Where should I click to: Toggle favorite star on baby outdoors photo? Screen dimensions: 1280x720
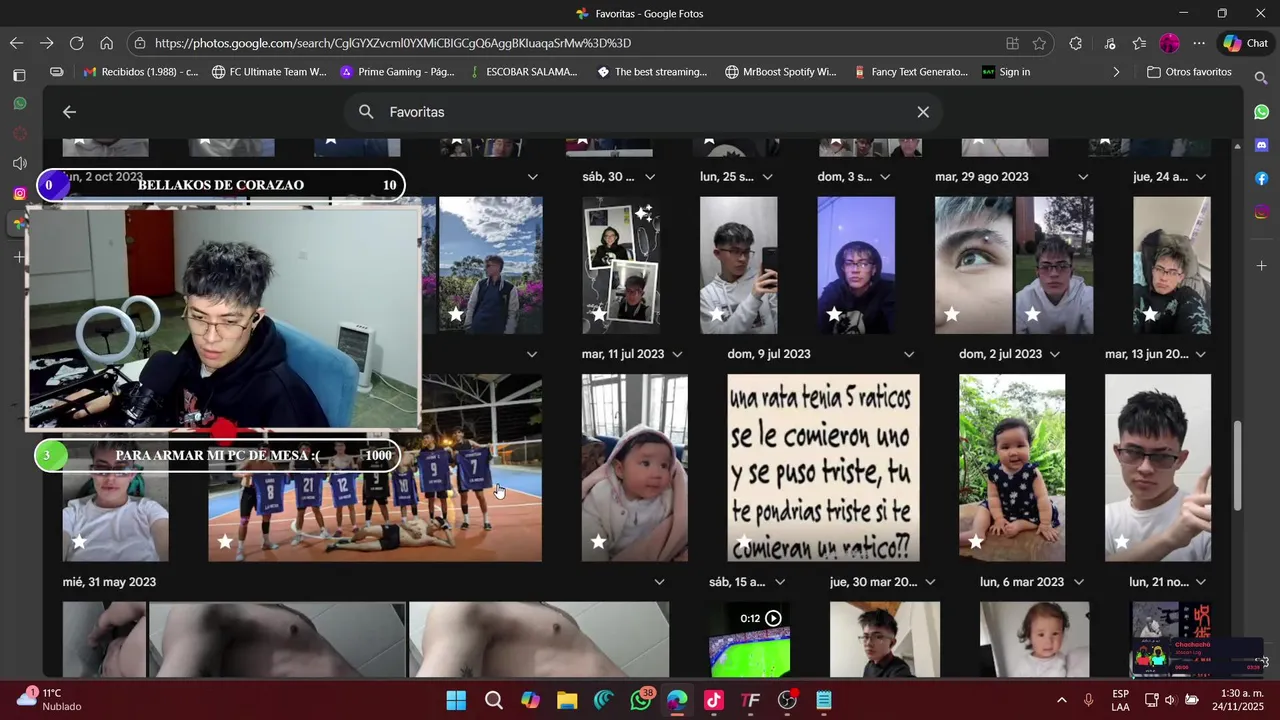tap(976, 542)
